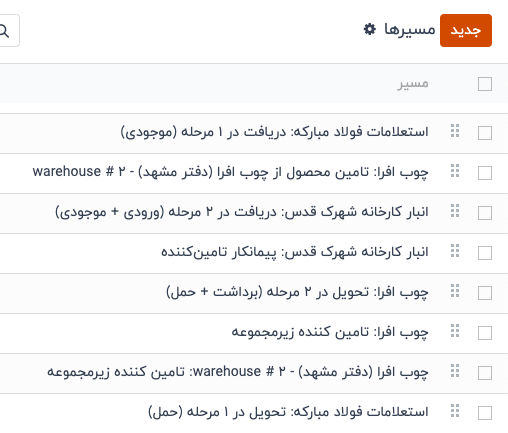Open the مسیرها title settings dropdown
This screenshot has height=433, width=508.
pos(370,29)
